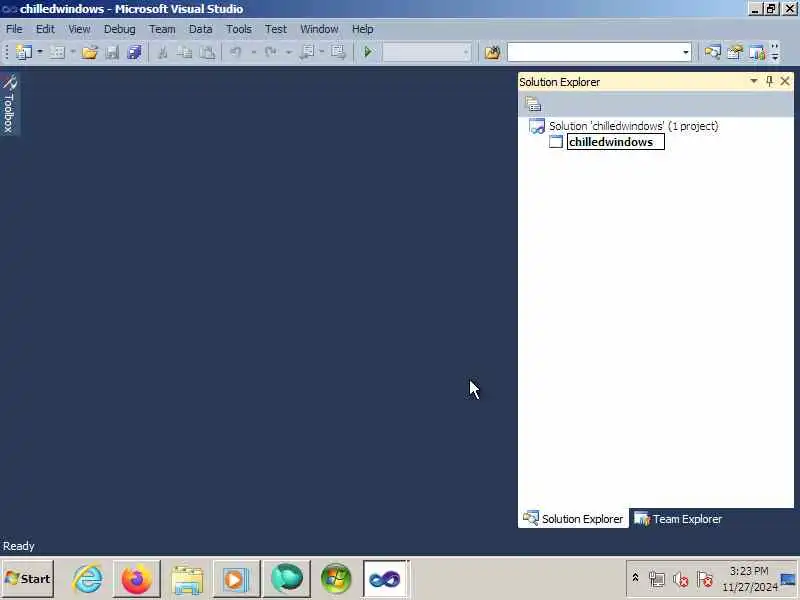Click the chilledwindows project icon
Image resolution: width=800 pixels, height=600 pixels.
[x=556, y=142]
